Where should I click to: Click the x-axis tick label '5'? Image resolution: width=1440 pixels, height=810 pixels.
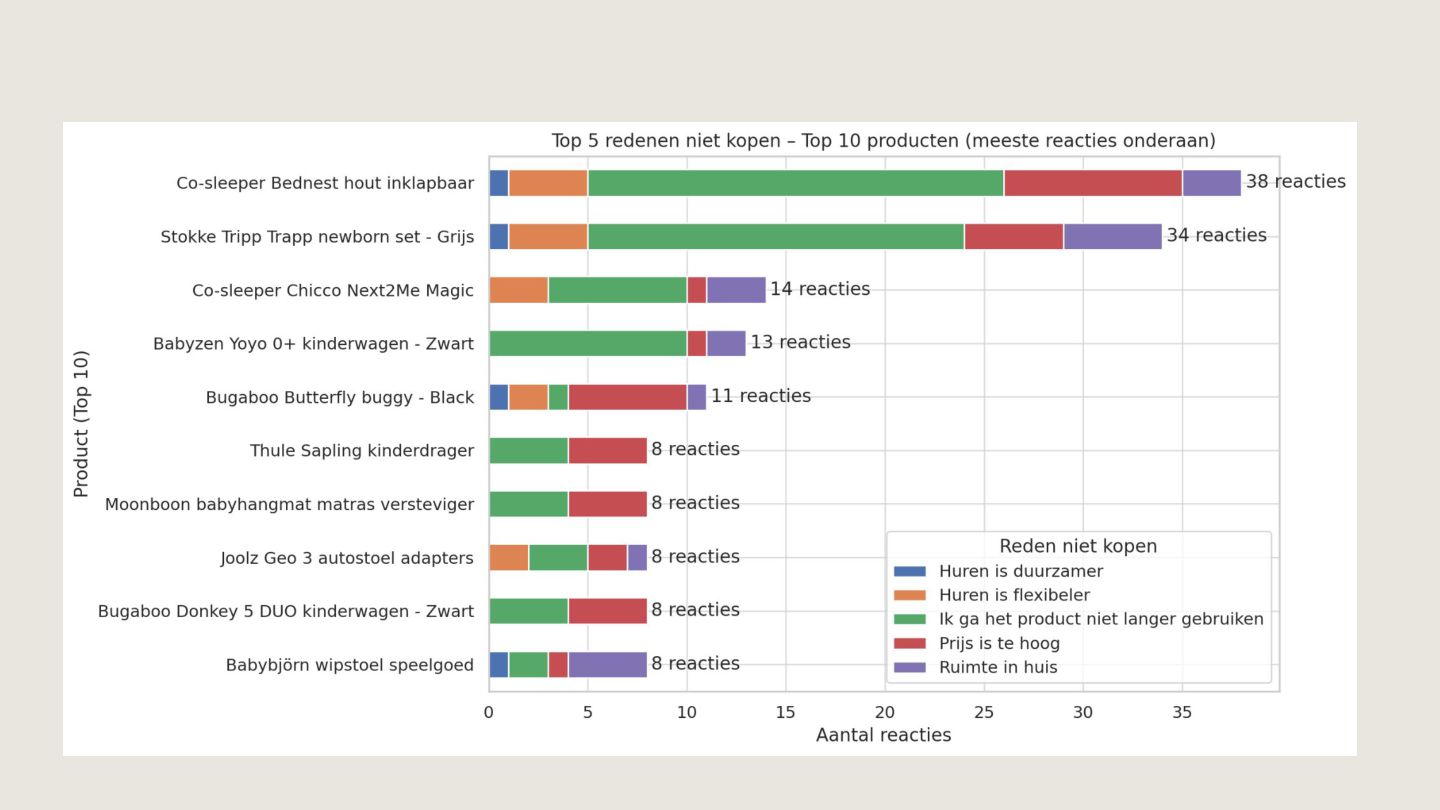[588, 713]
